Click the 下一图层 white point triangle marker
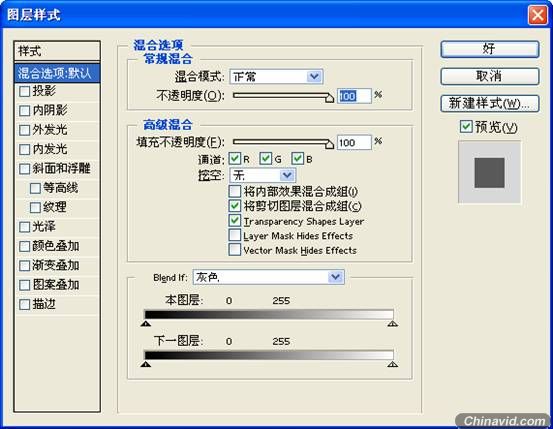Screen dimensions: 553x429 click(393, 364)
